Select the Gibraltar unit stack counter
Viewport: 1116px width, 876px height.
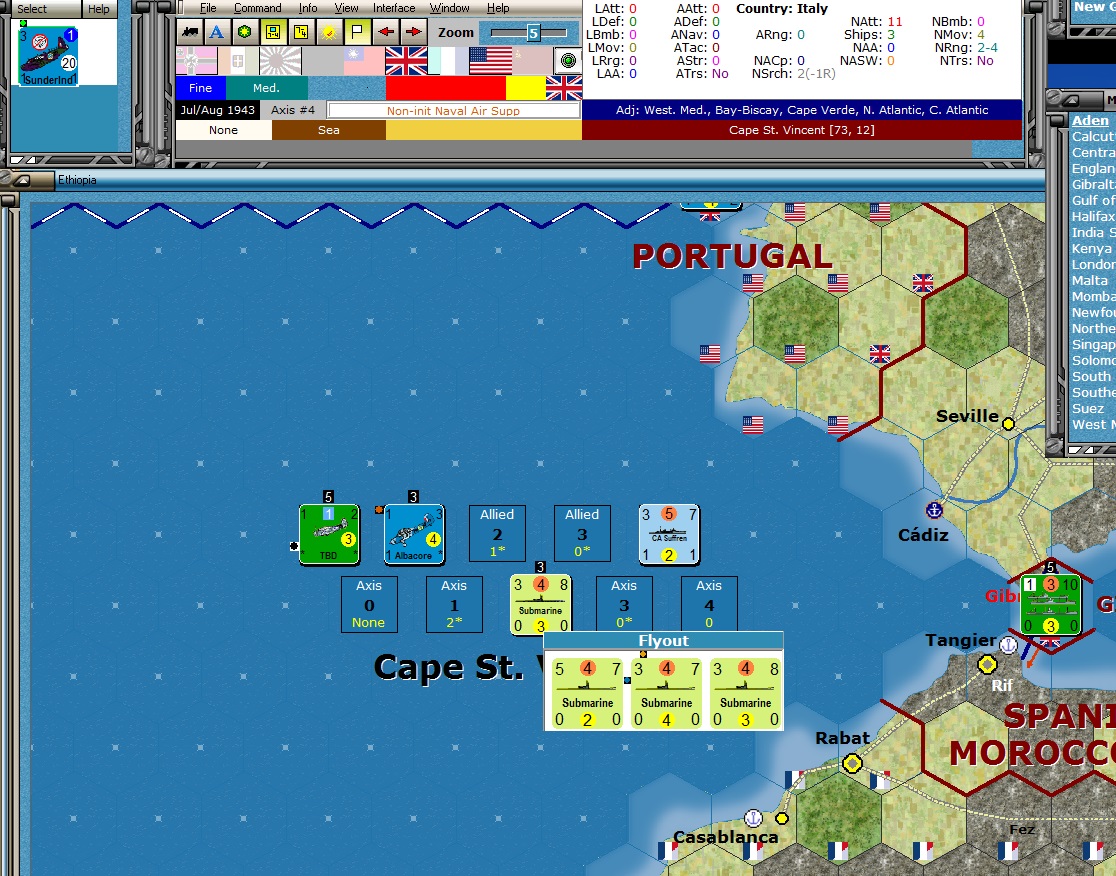(x=1051, y=605)
